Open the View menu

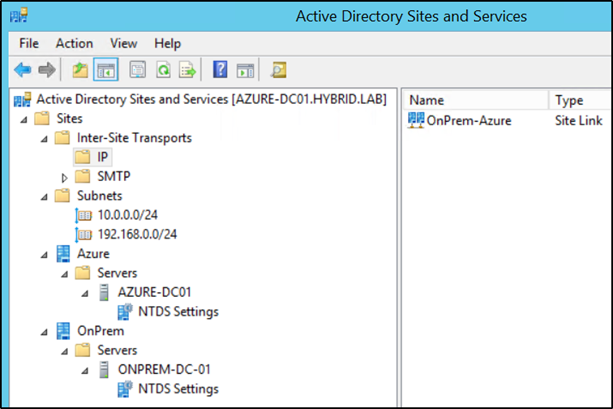coord(124,43)
